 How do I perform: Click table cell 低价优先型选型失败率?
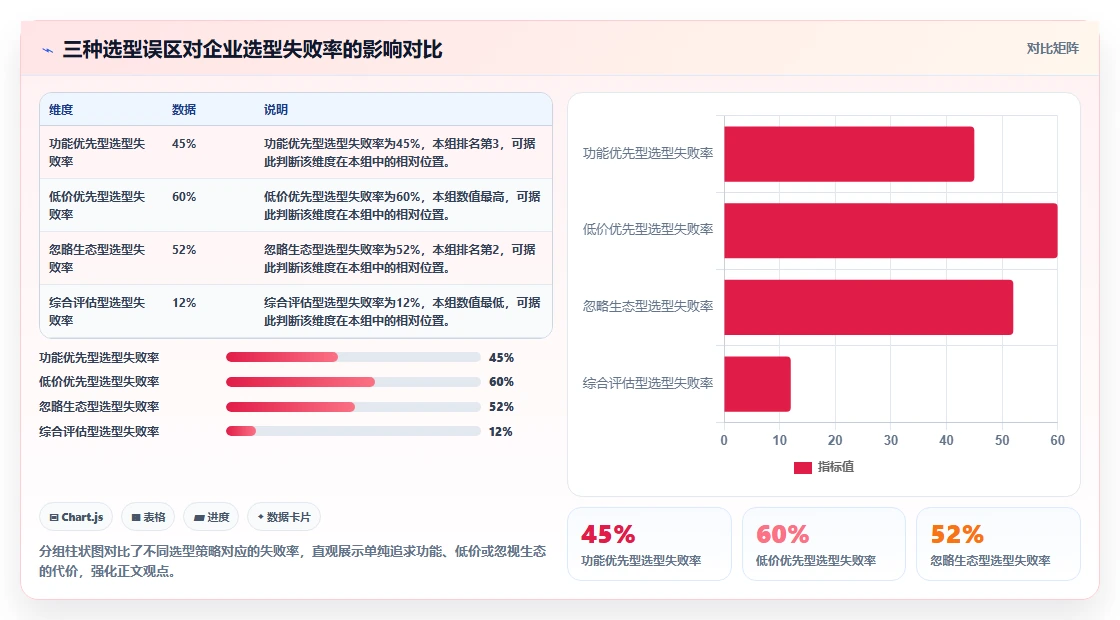click(x=97, y=206)
